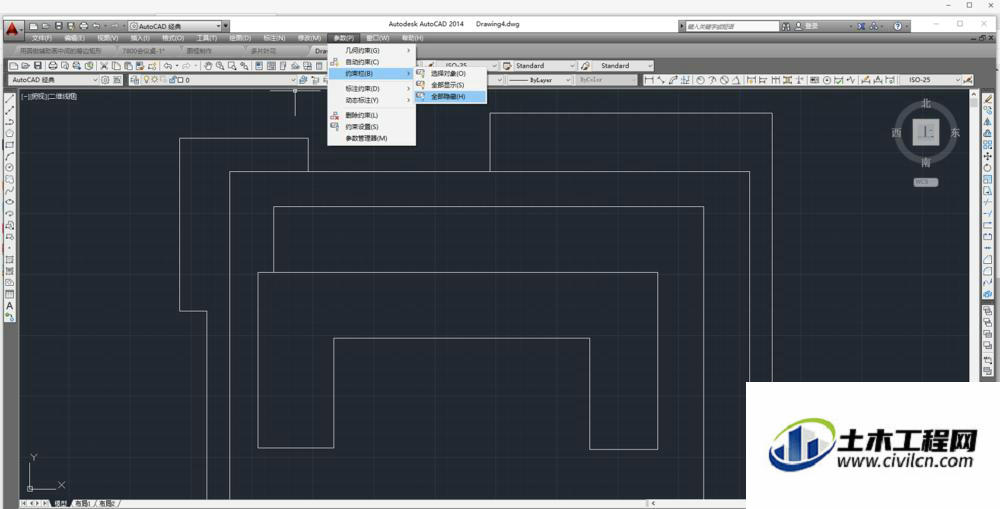The image size is (1000, 509).
Task: Select 全部显示(S) submenu item
Action: point(450,85)
